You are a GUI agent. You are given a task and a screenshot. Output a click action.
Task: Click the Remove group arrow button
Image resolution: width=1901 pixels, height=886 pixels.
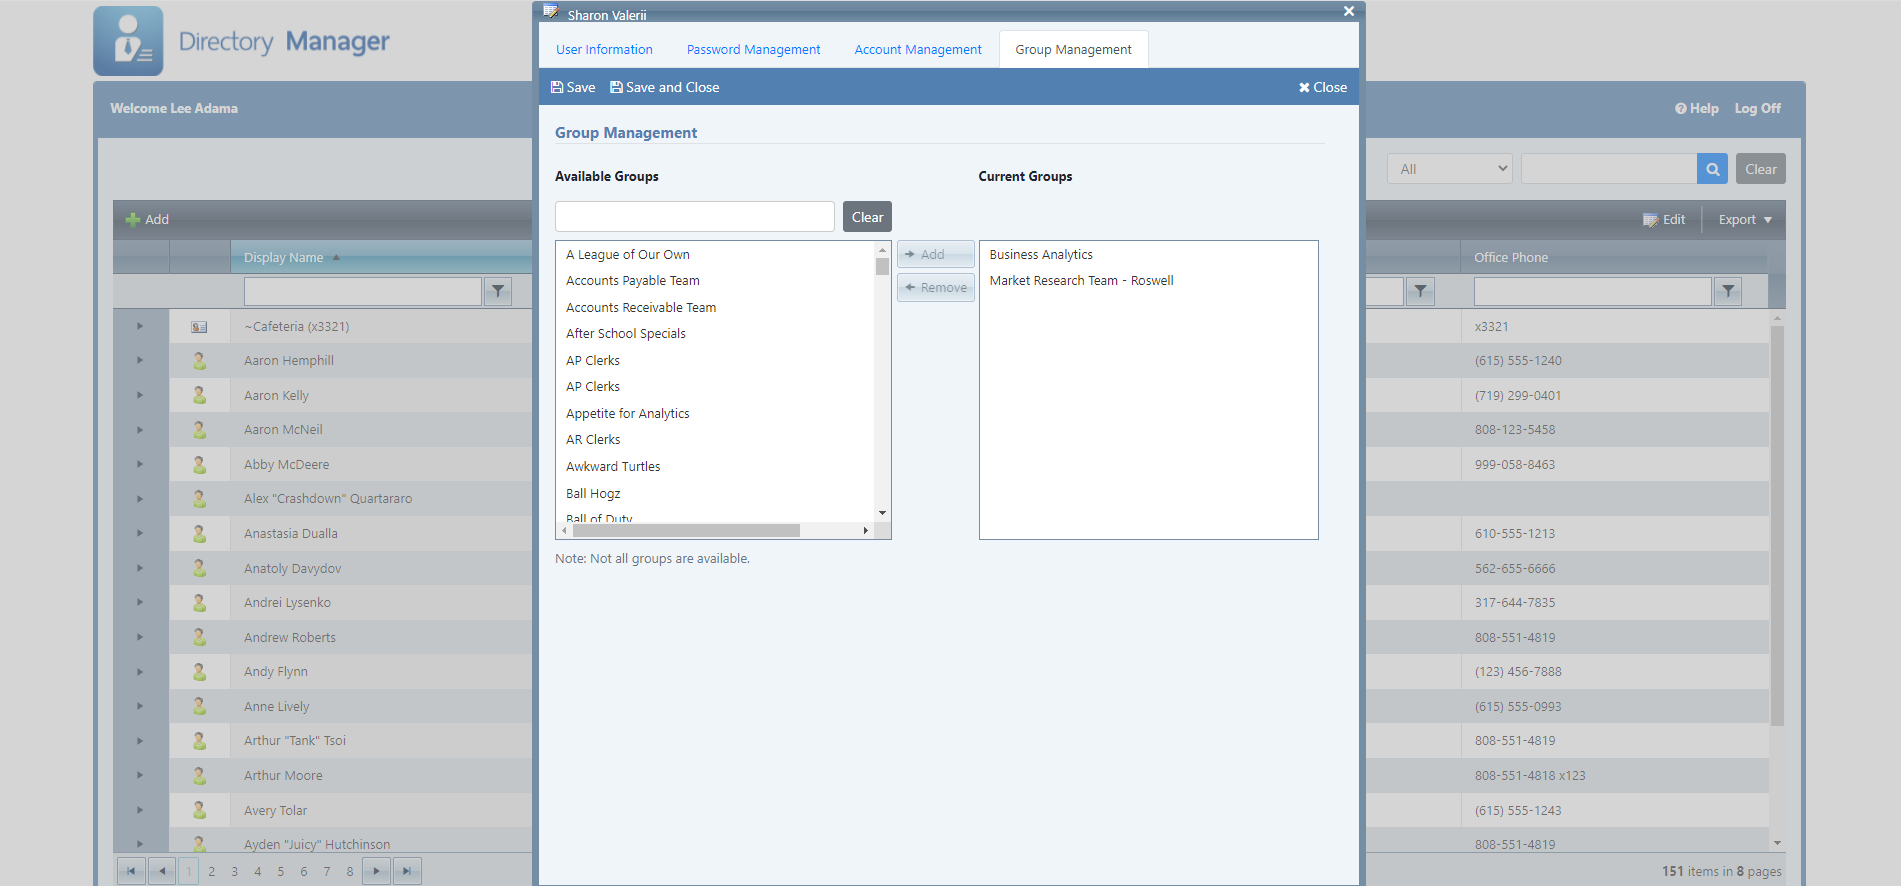(935, 288)
